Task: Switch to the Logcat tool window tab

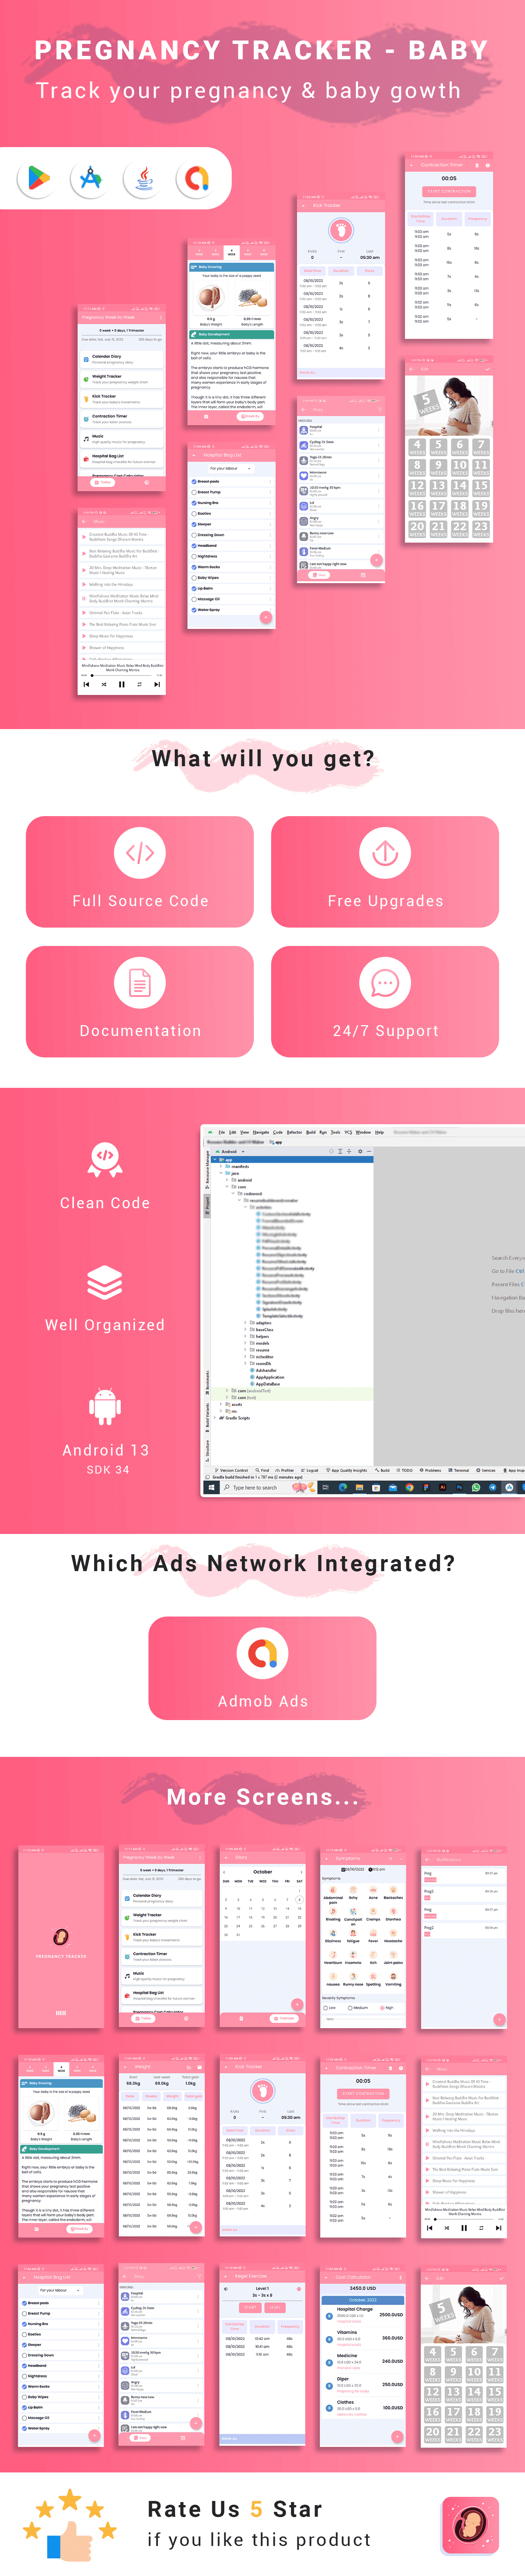Action: [x=311, y=1471]
